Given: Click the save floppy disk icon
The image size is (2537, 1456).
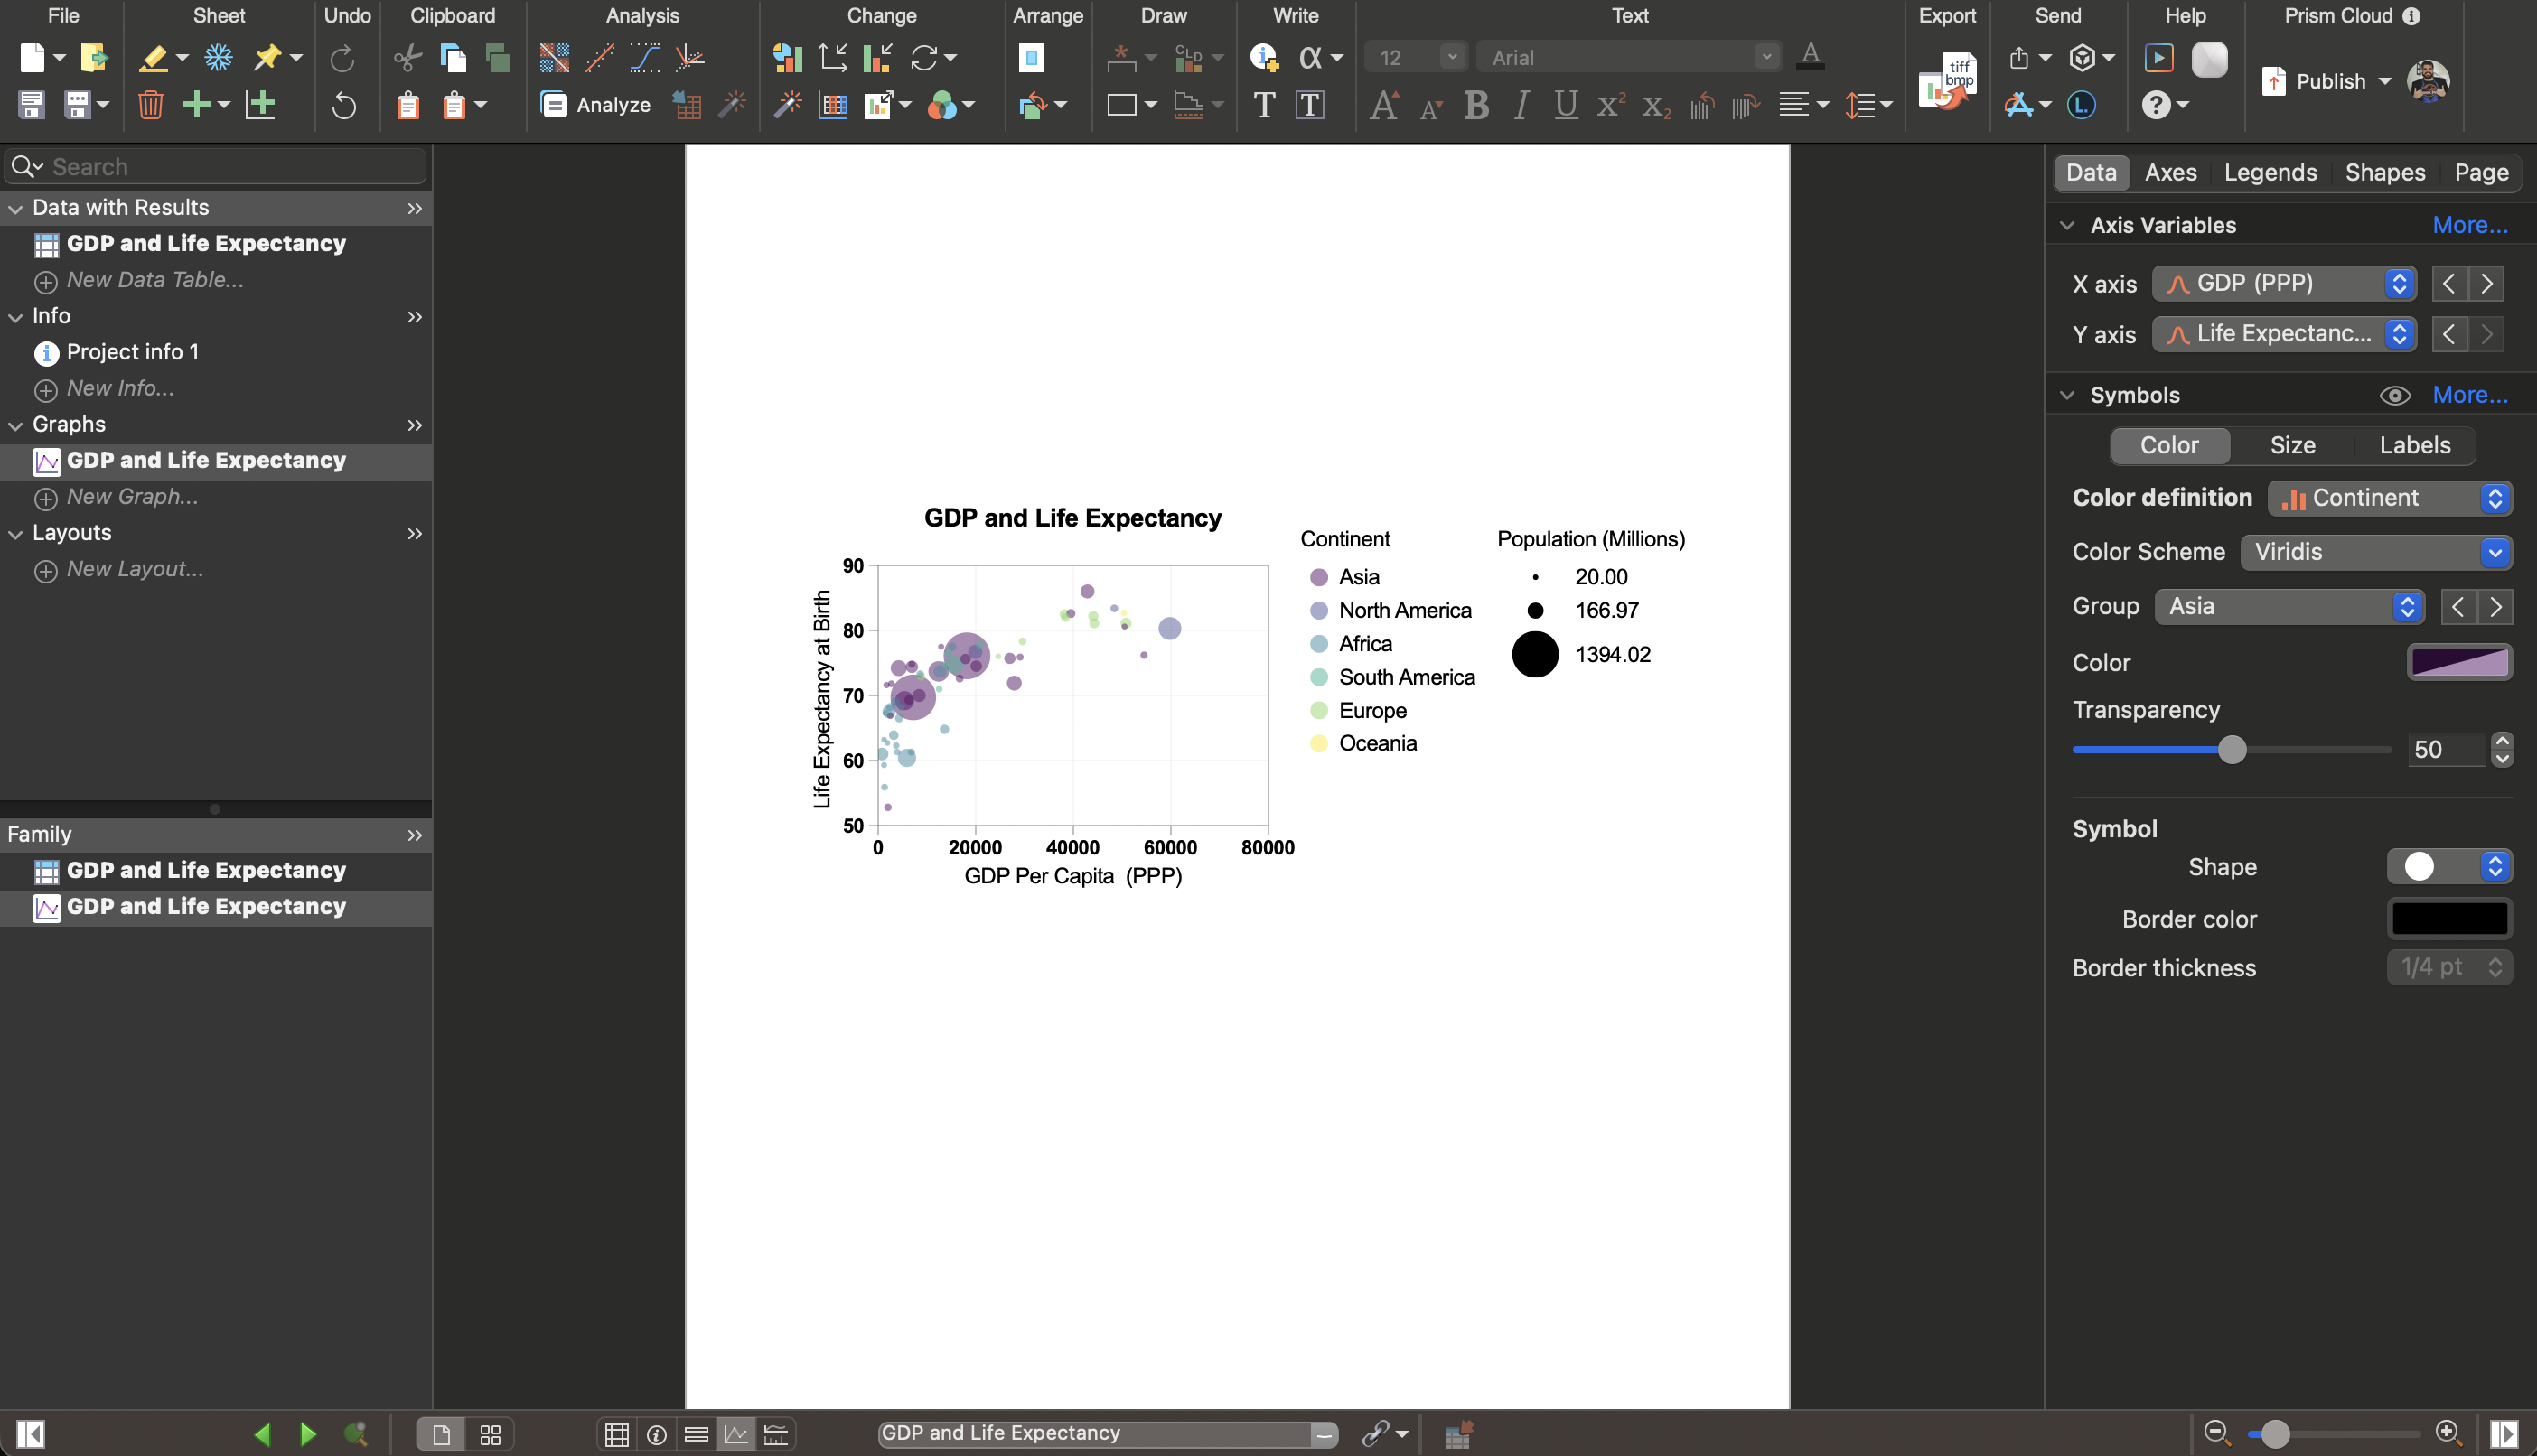Looking at the screenshot, I should [x=32, y=105].
